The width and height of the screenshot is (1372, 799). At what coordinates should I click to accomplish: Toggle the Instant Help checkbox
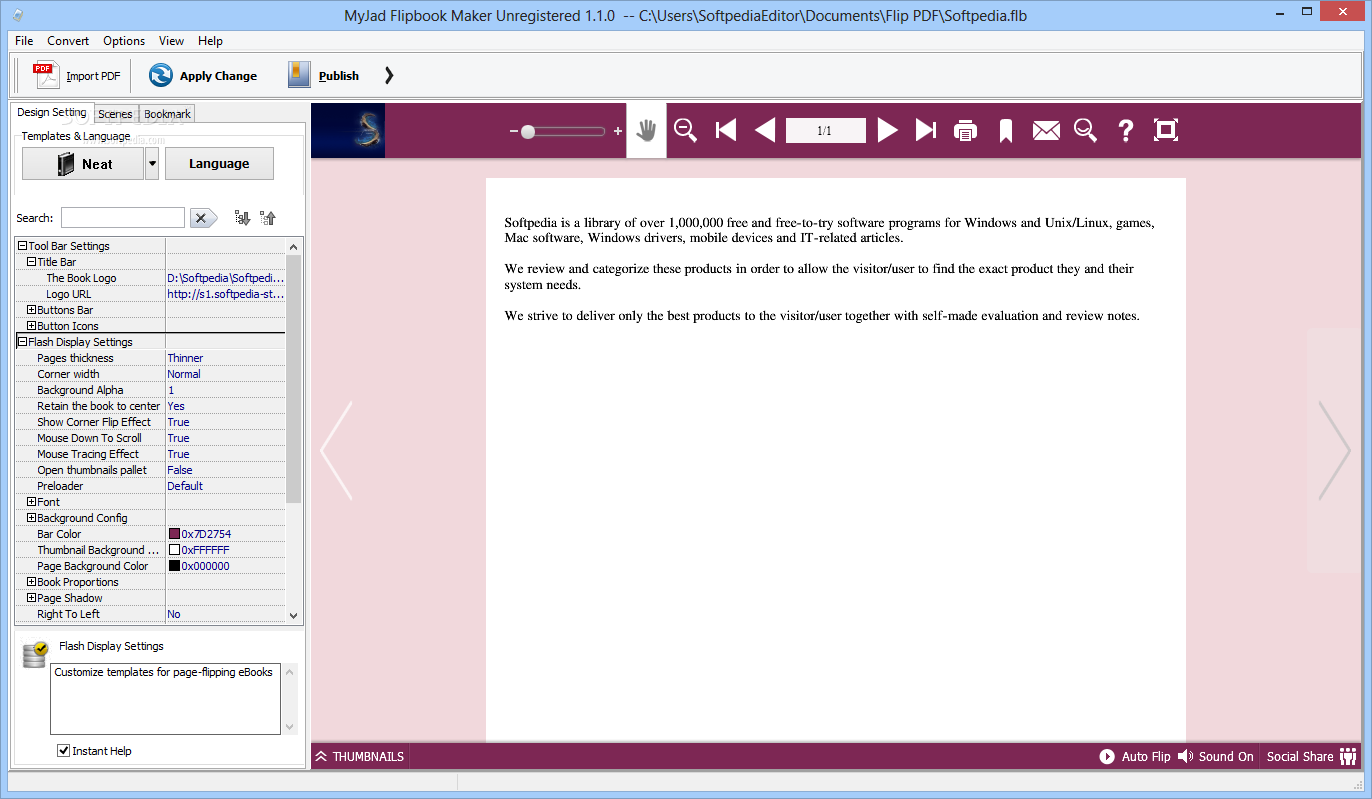[64, 751]
